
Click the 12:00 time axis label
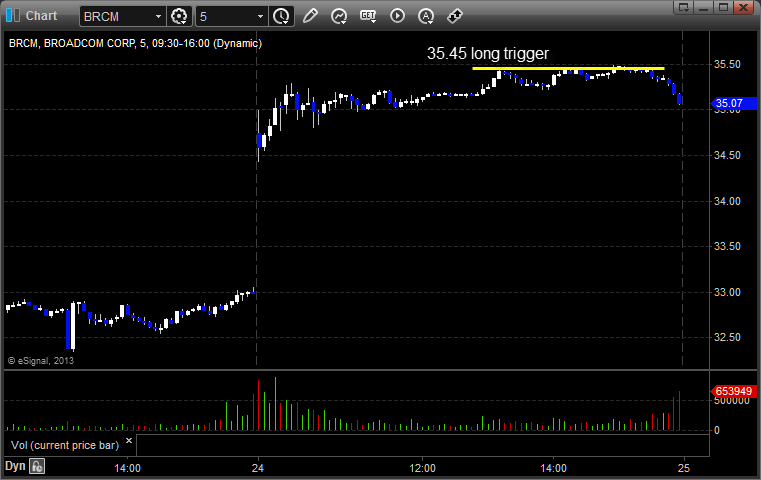[x=422, y=468]
